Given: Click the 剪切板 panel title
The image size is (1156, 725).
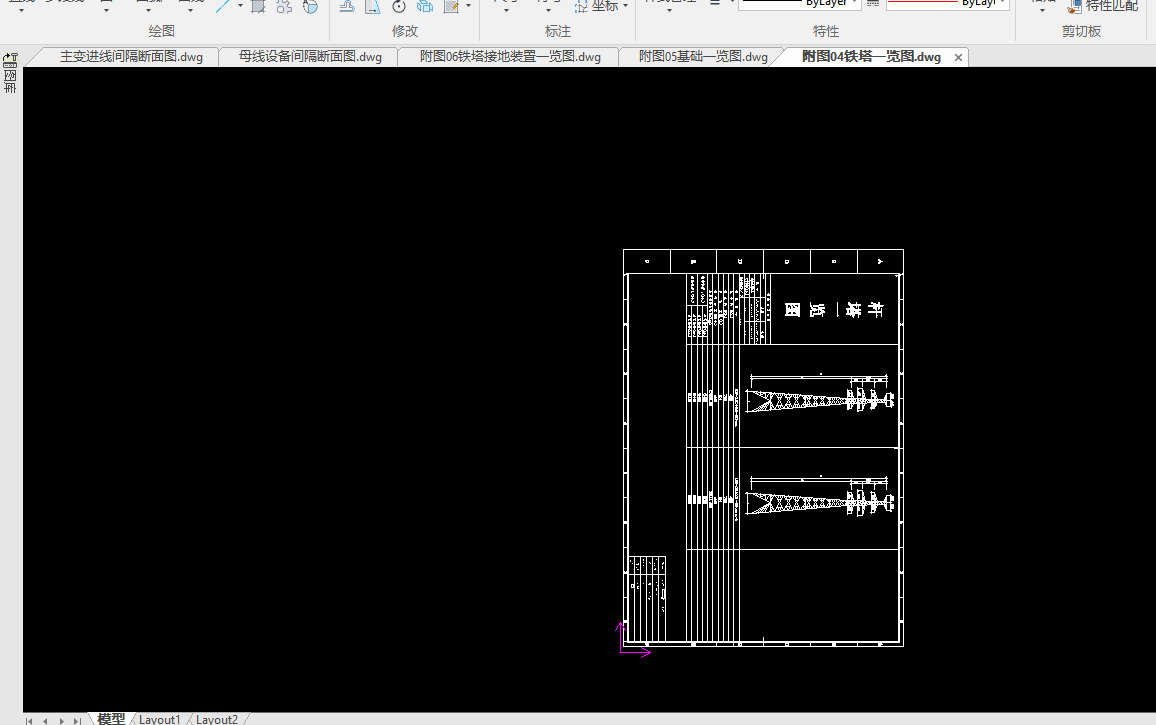Looking at the screenshot, I should pyautogui.click(x=1082, y=31).
